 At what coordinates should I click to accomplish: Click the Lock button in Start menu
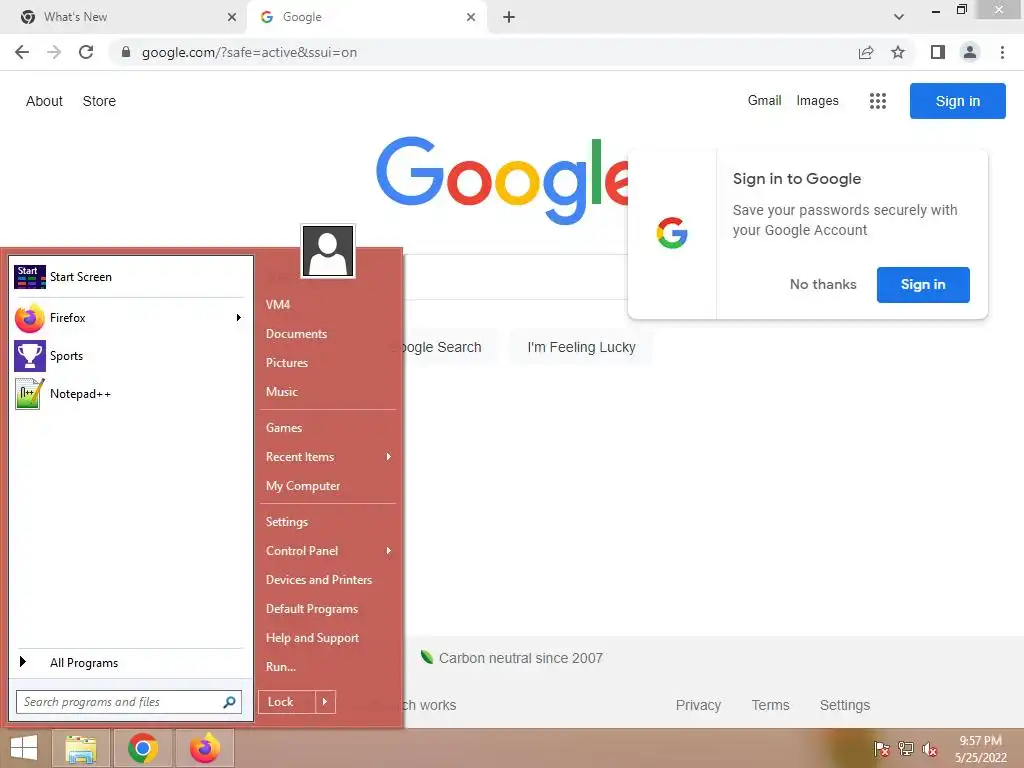(x=287, y=702)
